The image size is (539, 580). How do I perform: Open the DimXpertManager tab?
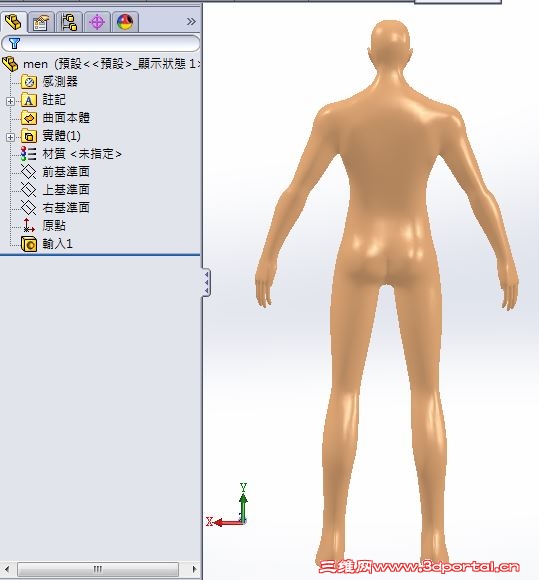click(x=97, y=22)
